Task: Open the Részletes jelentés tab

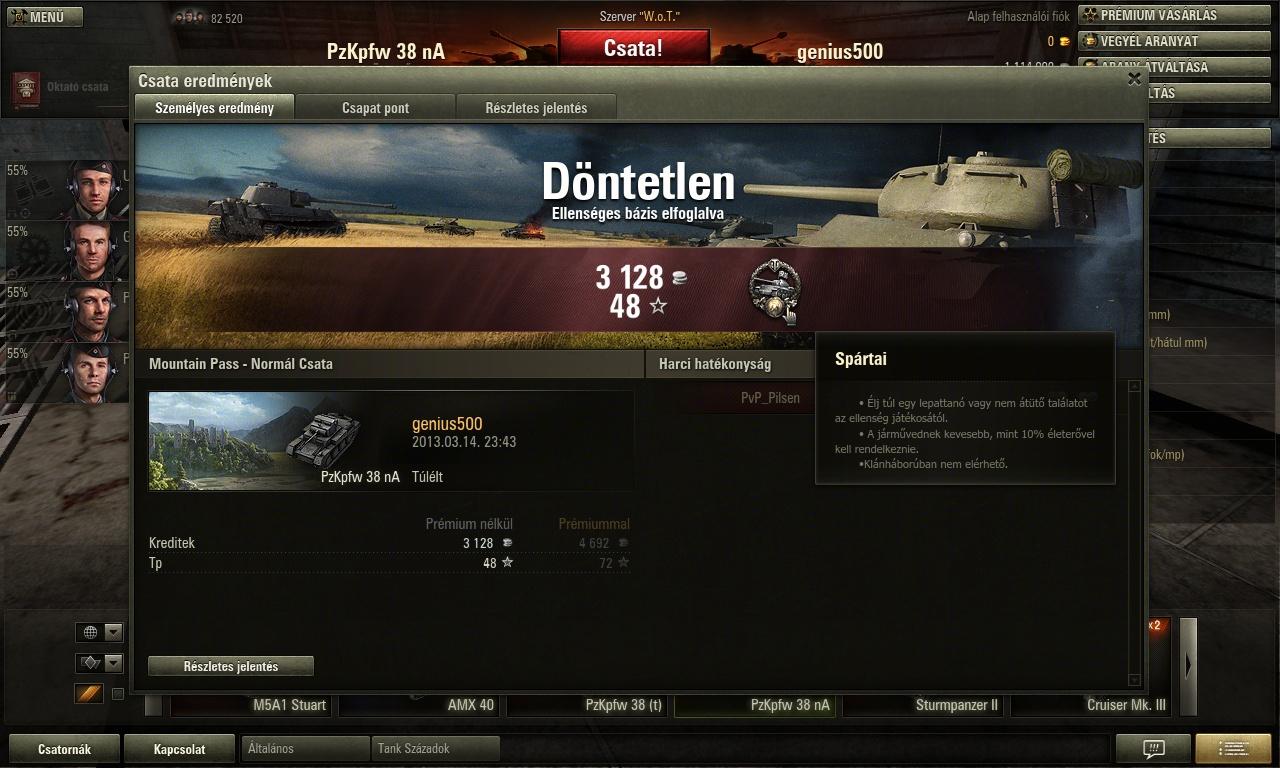Action: (536, 107)
